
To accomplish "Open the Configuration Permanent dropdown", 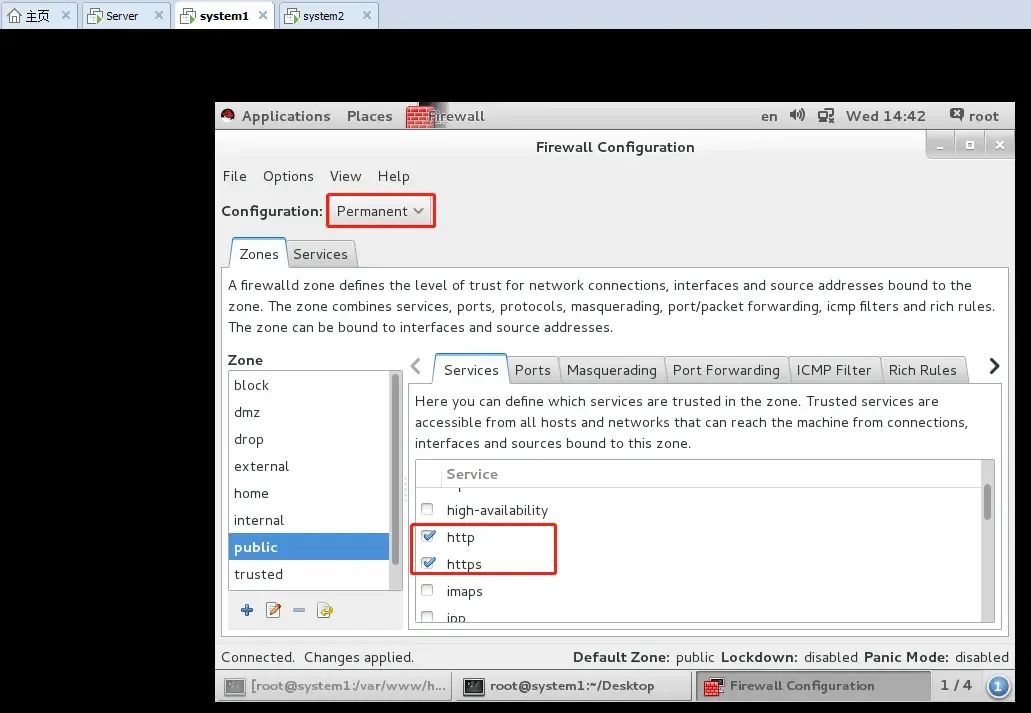I will tap(380, 211).
